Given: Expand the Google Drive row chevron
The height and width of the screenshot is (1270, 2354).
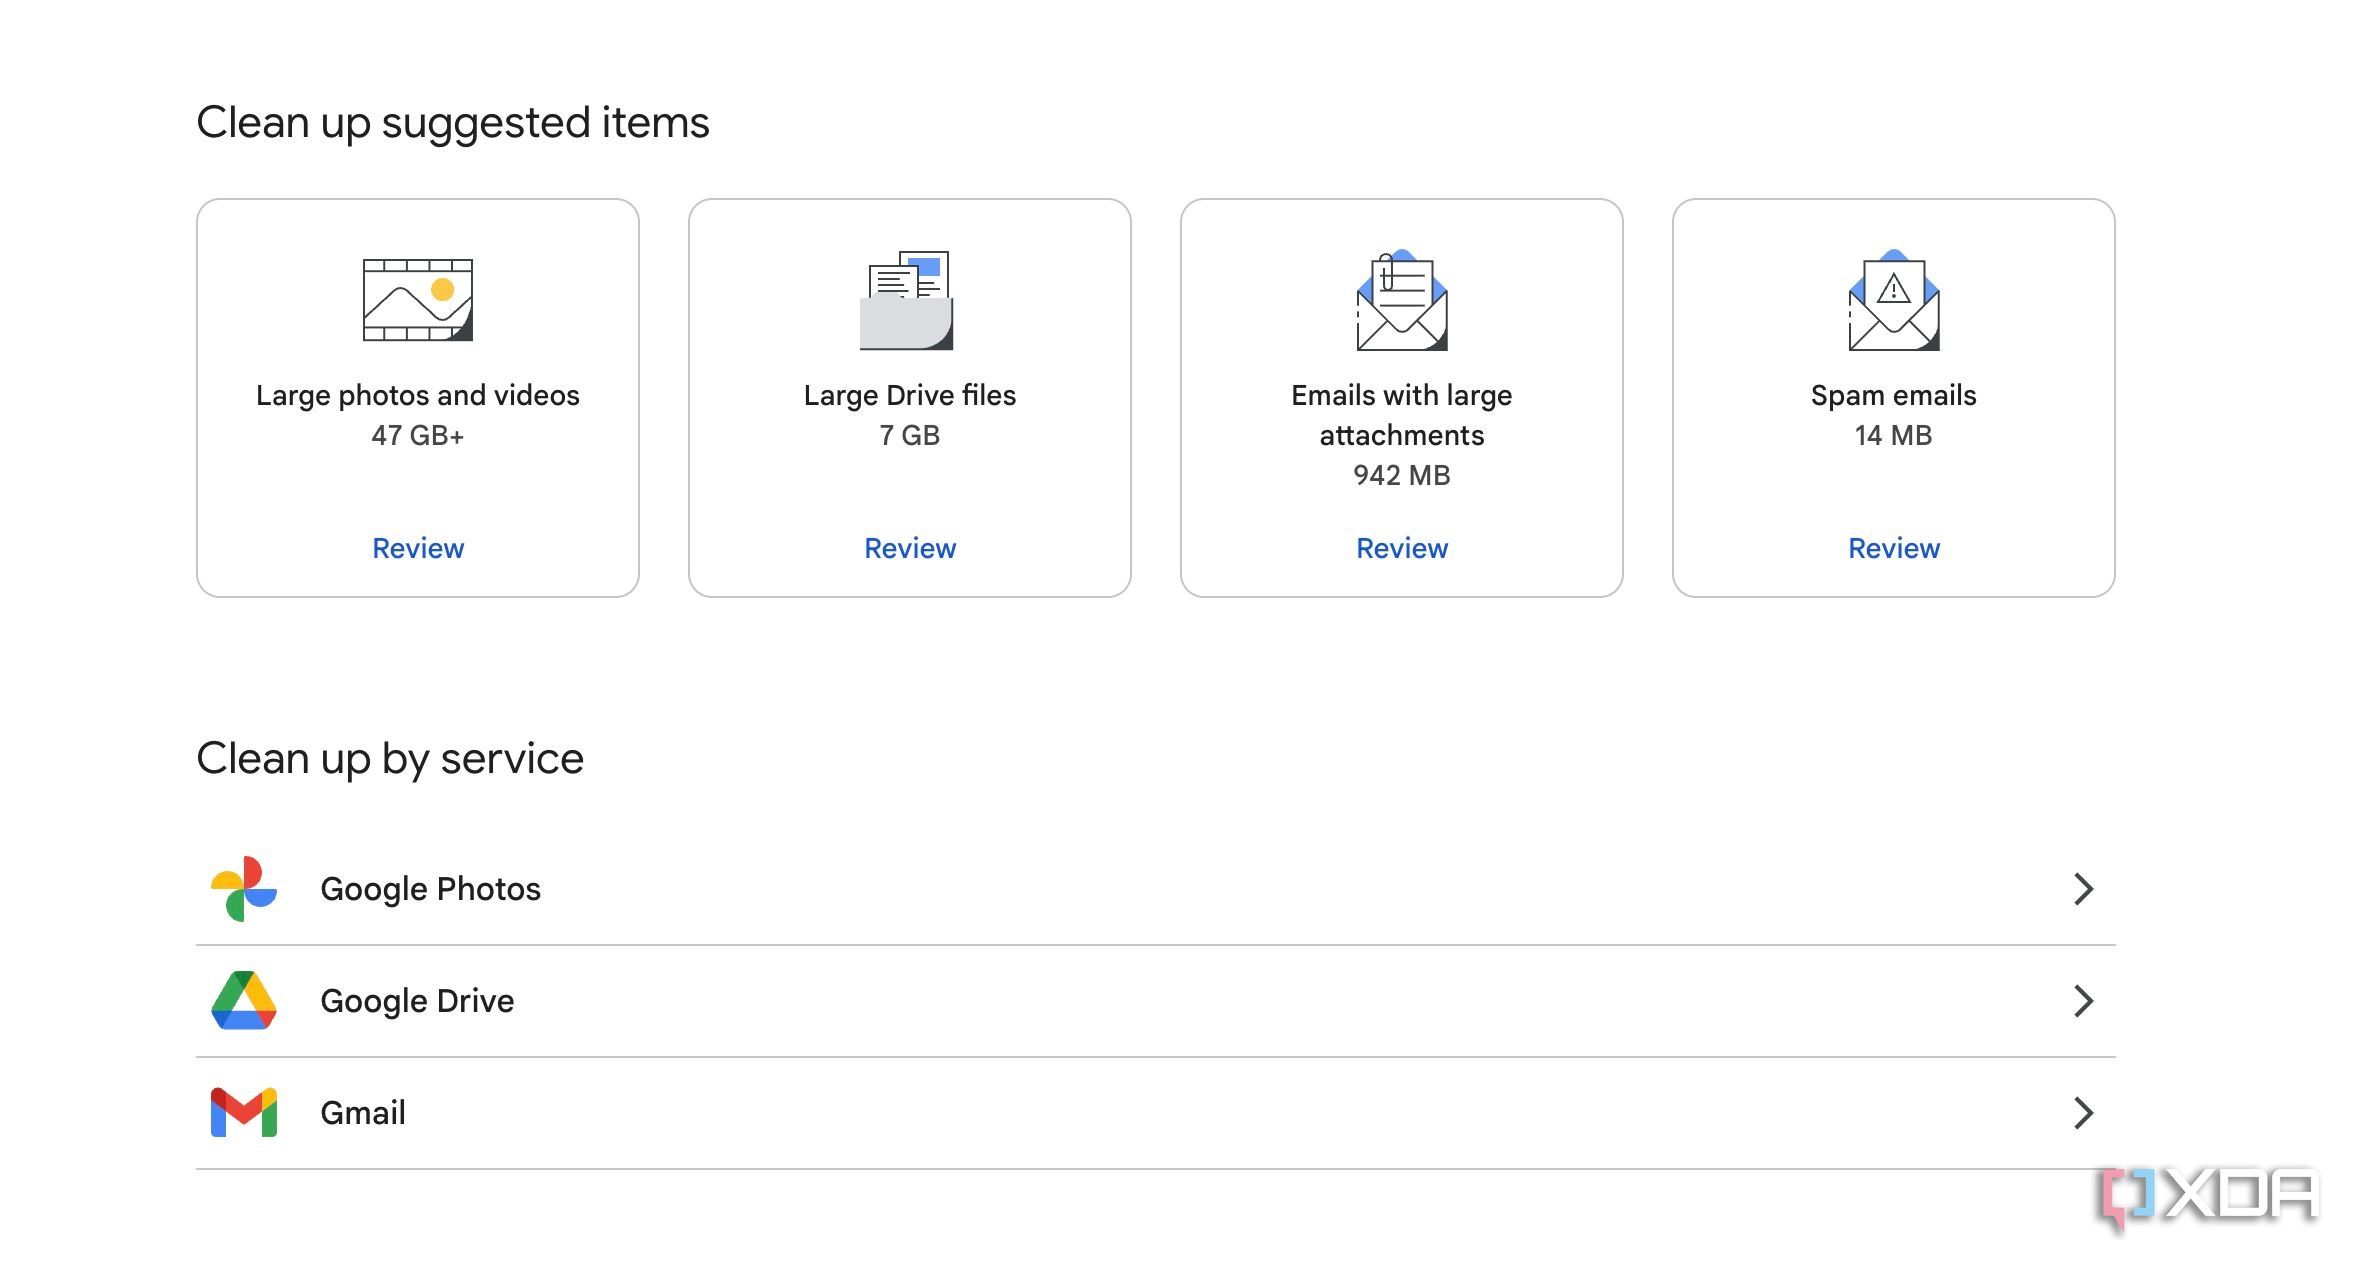Looking at the screenshot, I should point(2083,1001).
